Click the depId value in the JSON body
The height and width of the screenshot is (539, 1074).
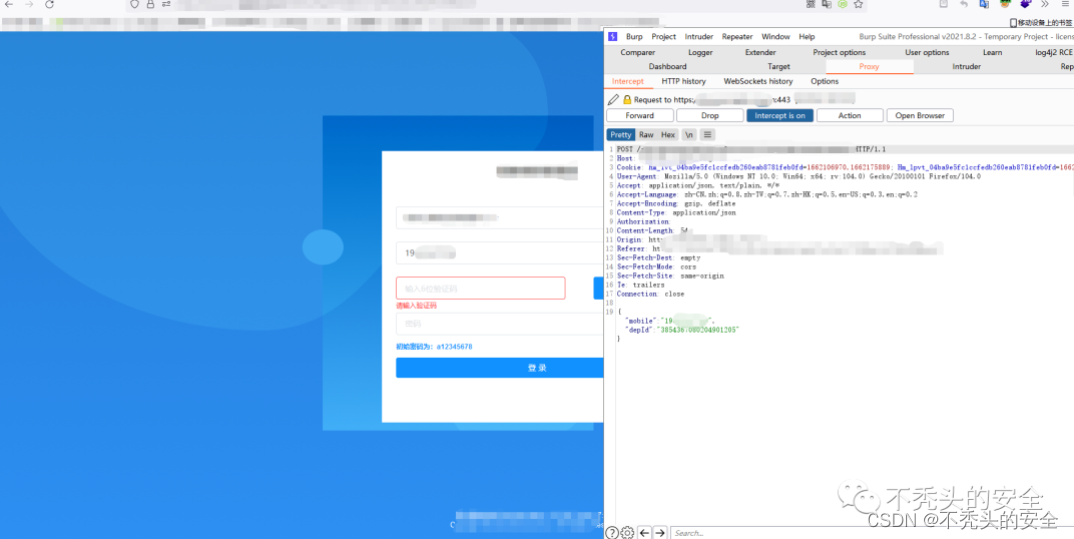pos(697,329)
